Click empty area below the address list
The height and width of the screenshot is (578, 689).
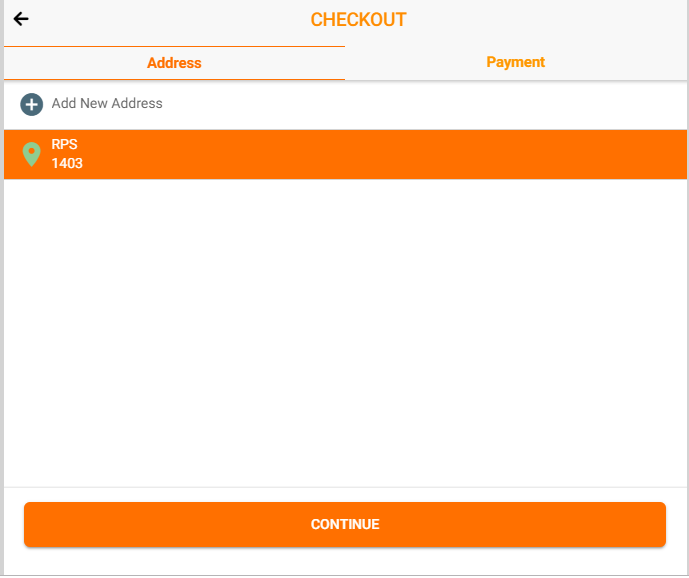[x=345, y=333]
